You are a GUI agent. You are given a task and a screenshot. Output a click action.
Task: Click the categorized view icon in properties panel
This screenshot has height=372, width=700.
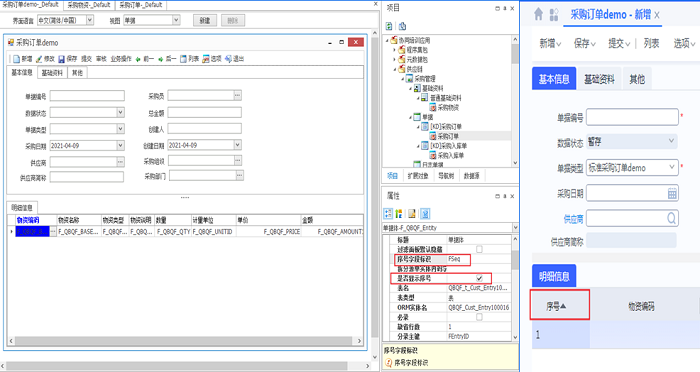pos(388,214)
